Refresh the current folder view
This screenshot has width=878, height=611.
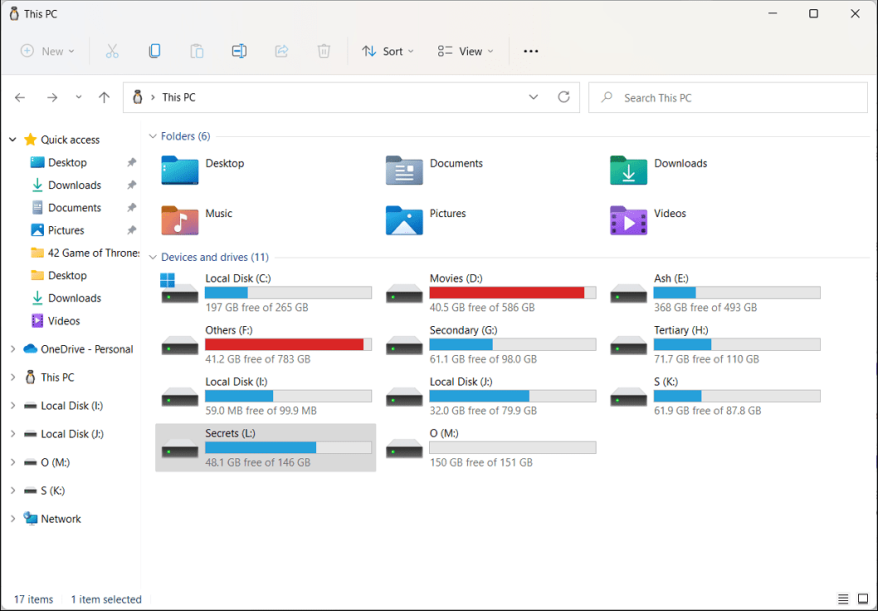point(564,97)
